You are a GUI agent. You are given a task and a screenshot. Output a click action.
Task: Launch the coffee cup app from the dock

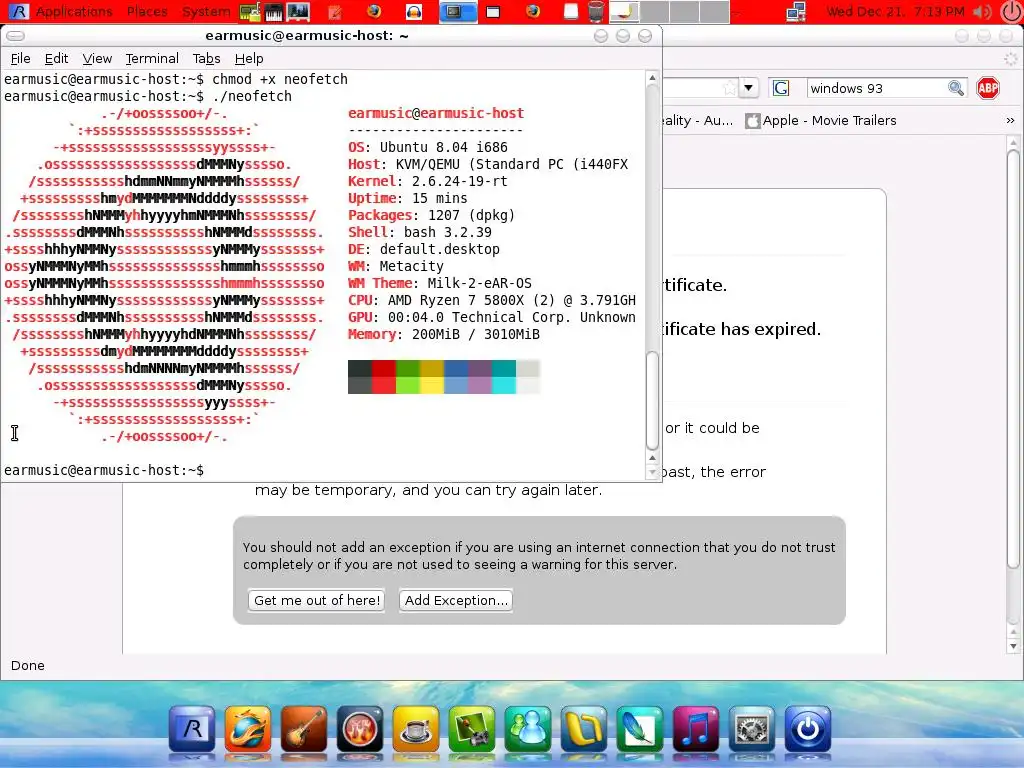tap(415, 729)
